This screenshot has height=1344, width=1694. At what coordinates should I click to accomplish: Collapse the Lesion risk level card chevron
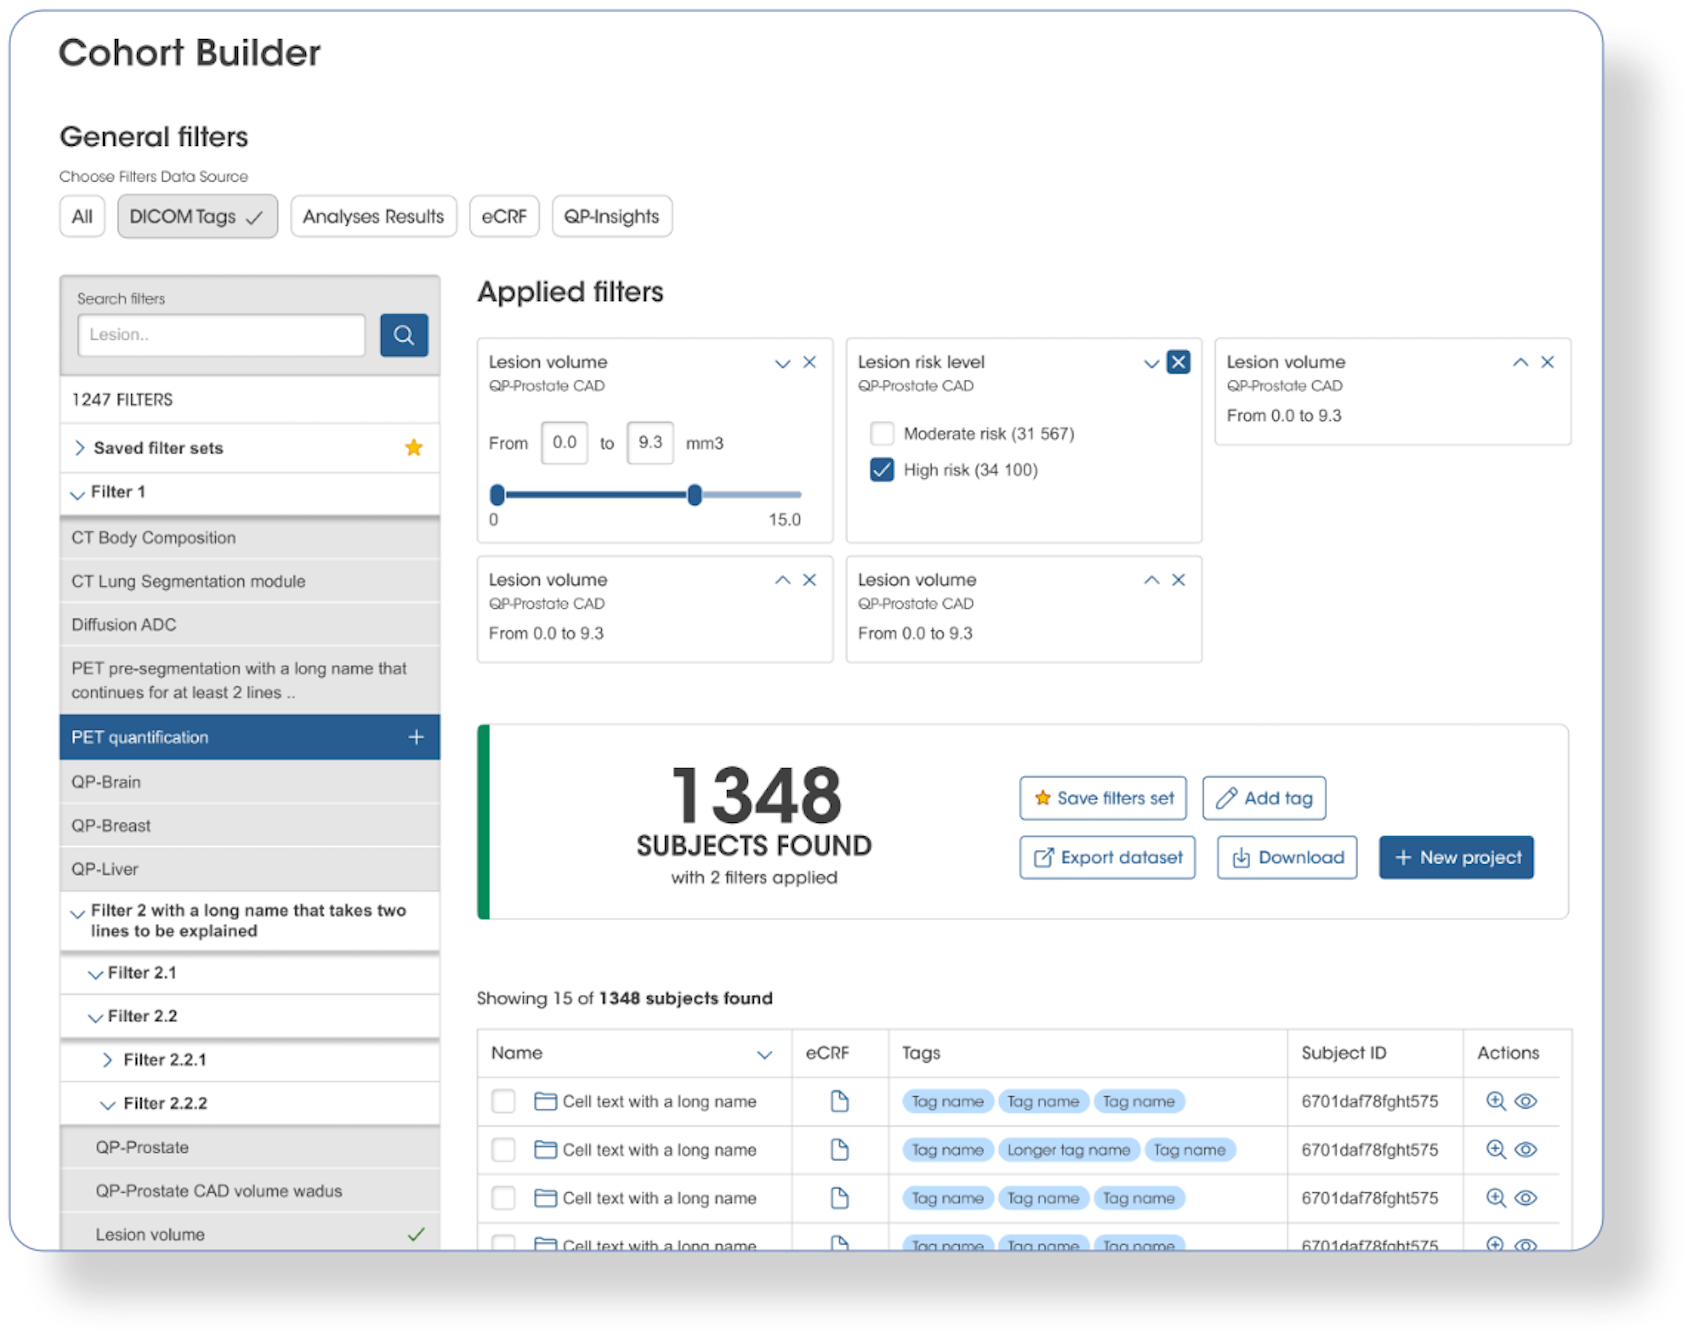pyautogui.click(x=1151, y=363)
